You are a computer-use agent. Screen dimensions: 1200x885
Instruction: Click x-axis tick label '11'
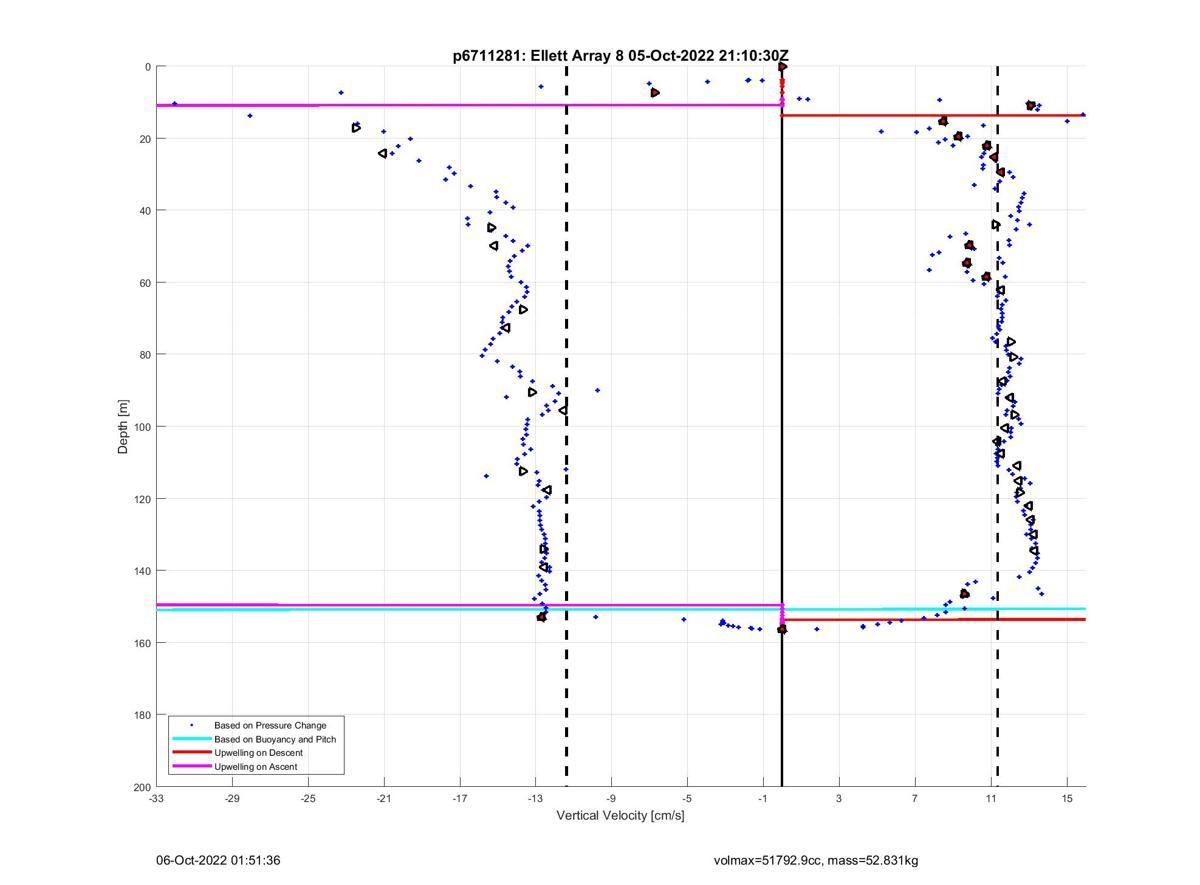[x=991, y=798]
